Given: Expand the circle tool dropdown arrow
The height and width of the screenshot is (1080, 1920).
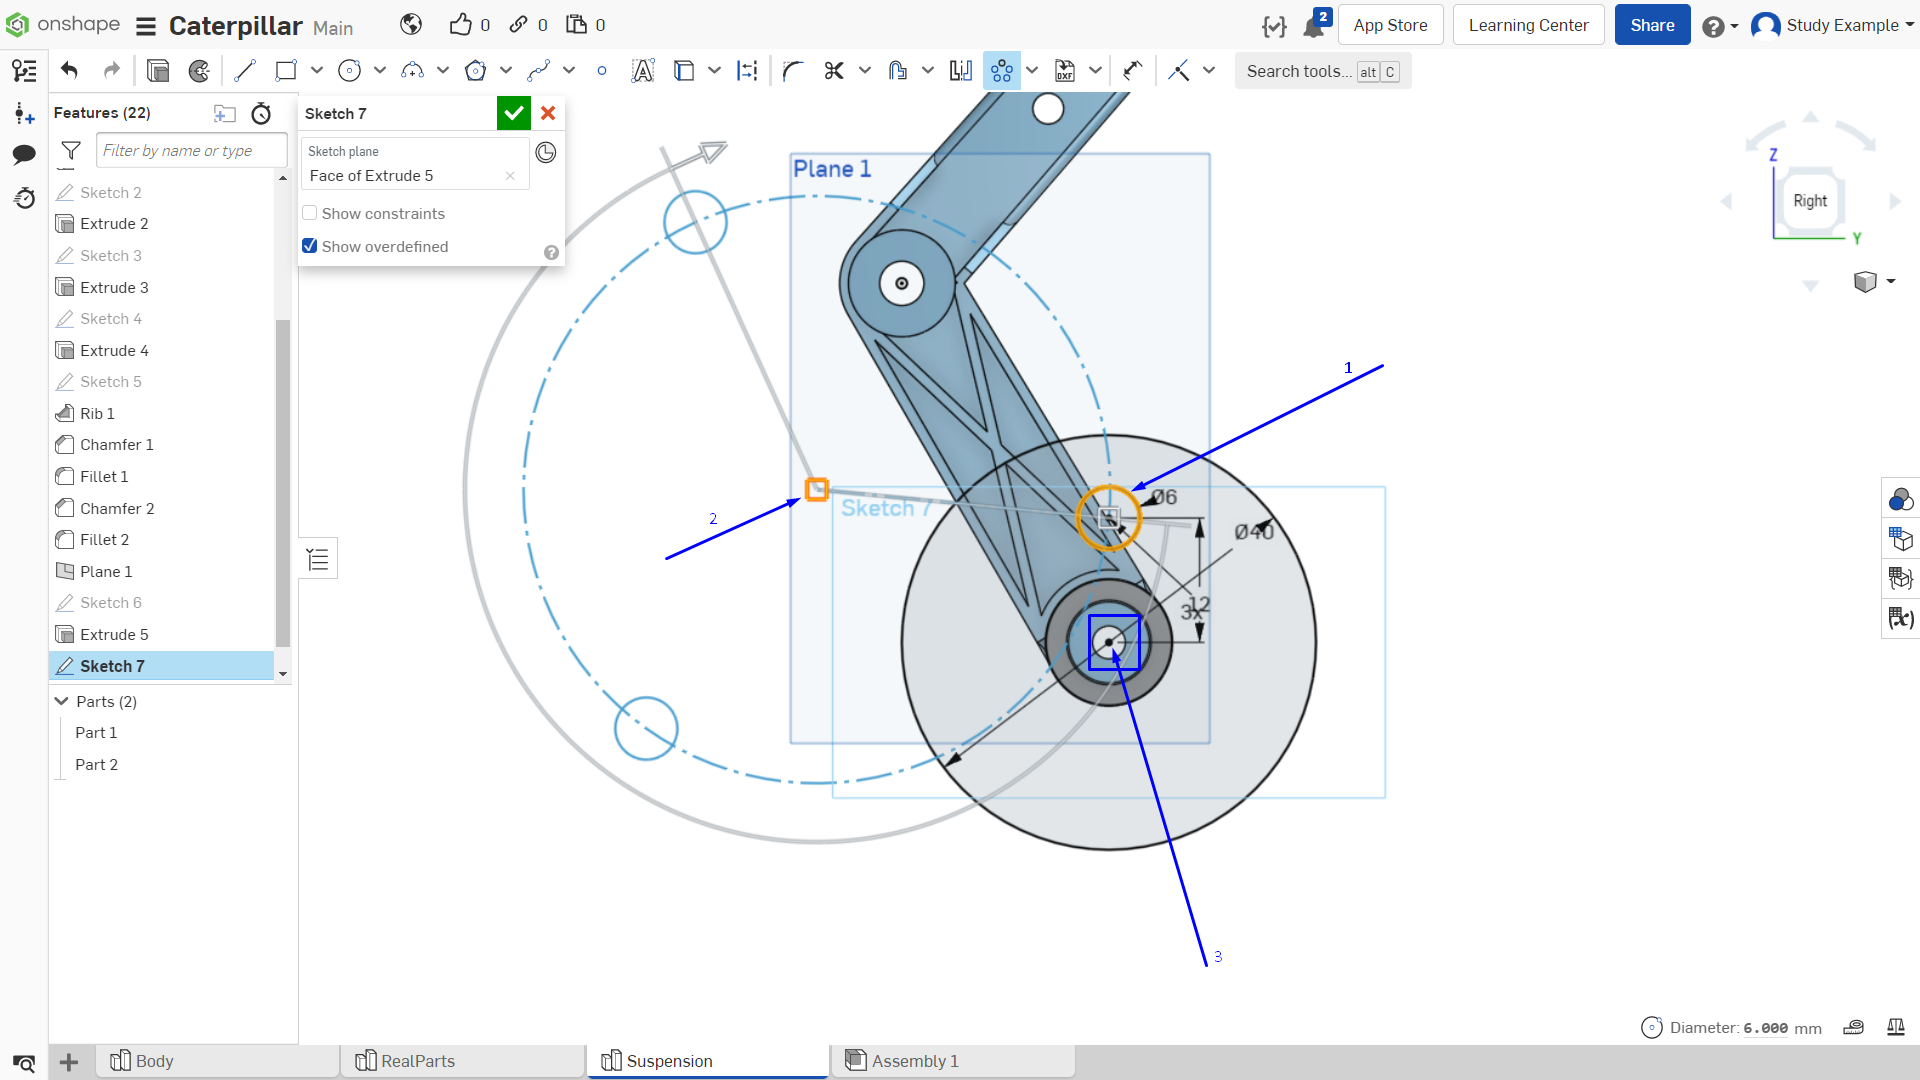Looking at the screenshot, I should (380, 71).
